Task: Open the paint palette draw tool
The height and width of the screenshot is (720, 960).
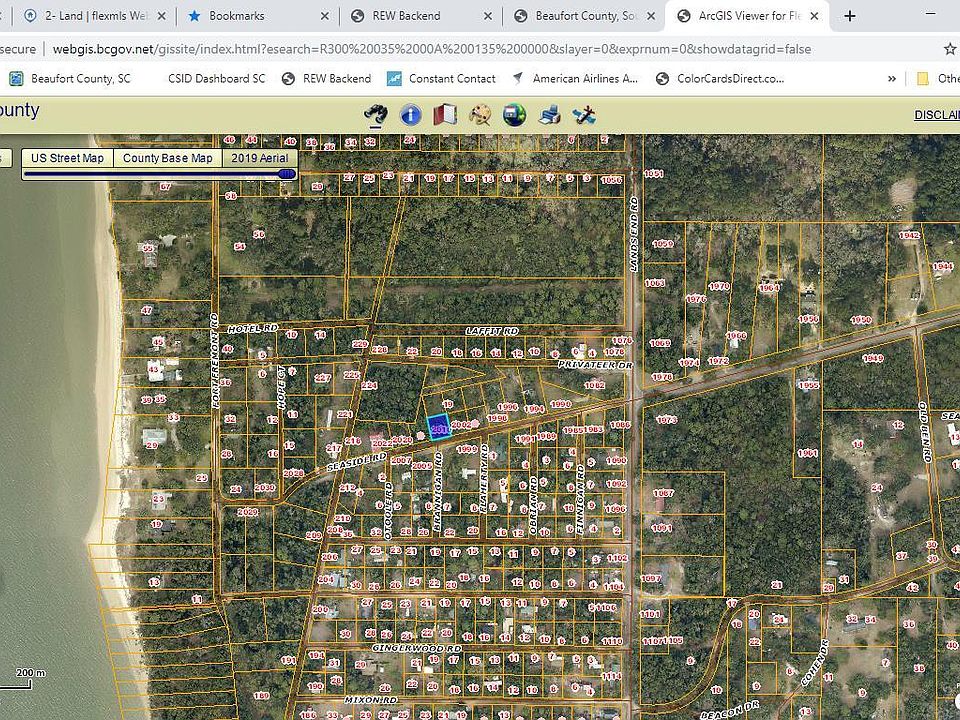Action: (480, 115)
